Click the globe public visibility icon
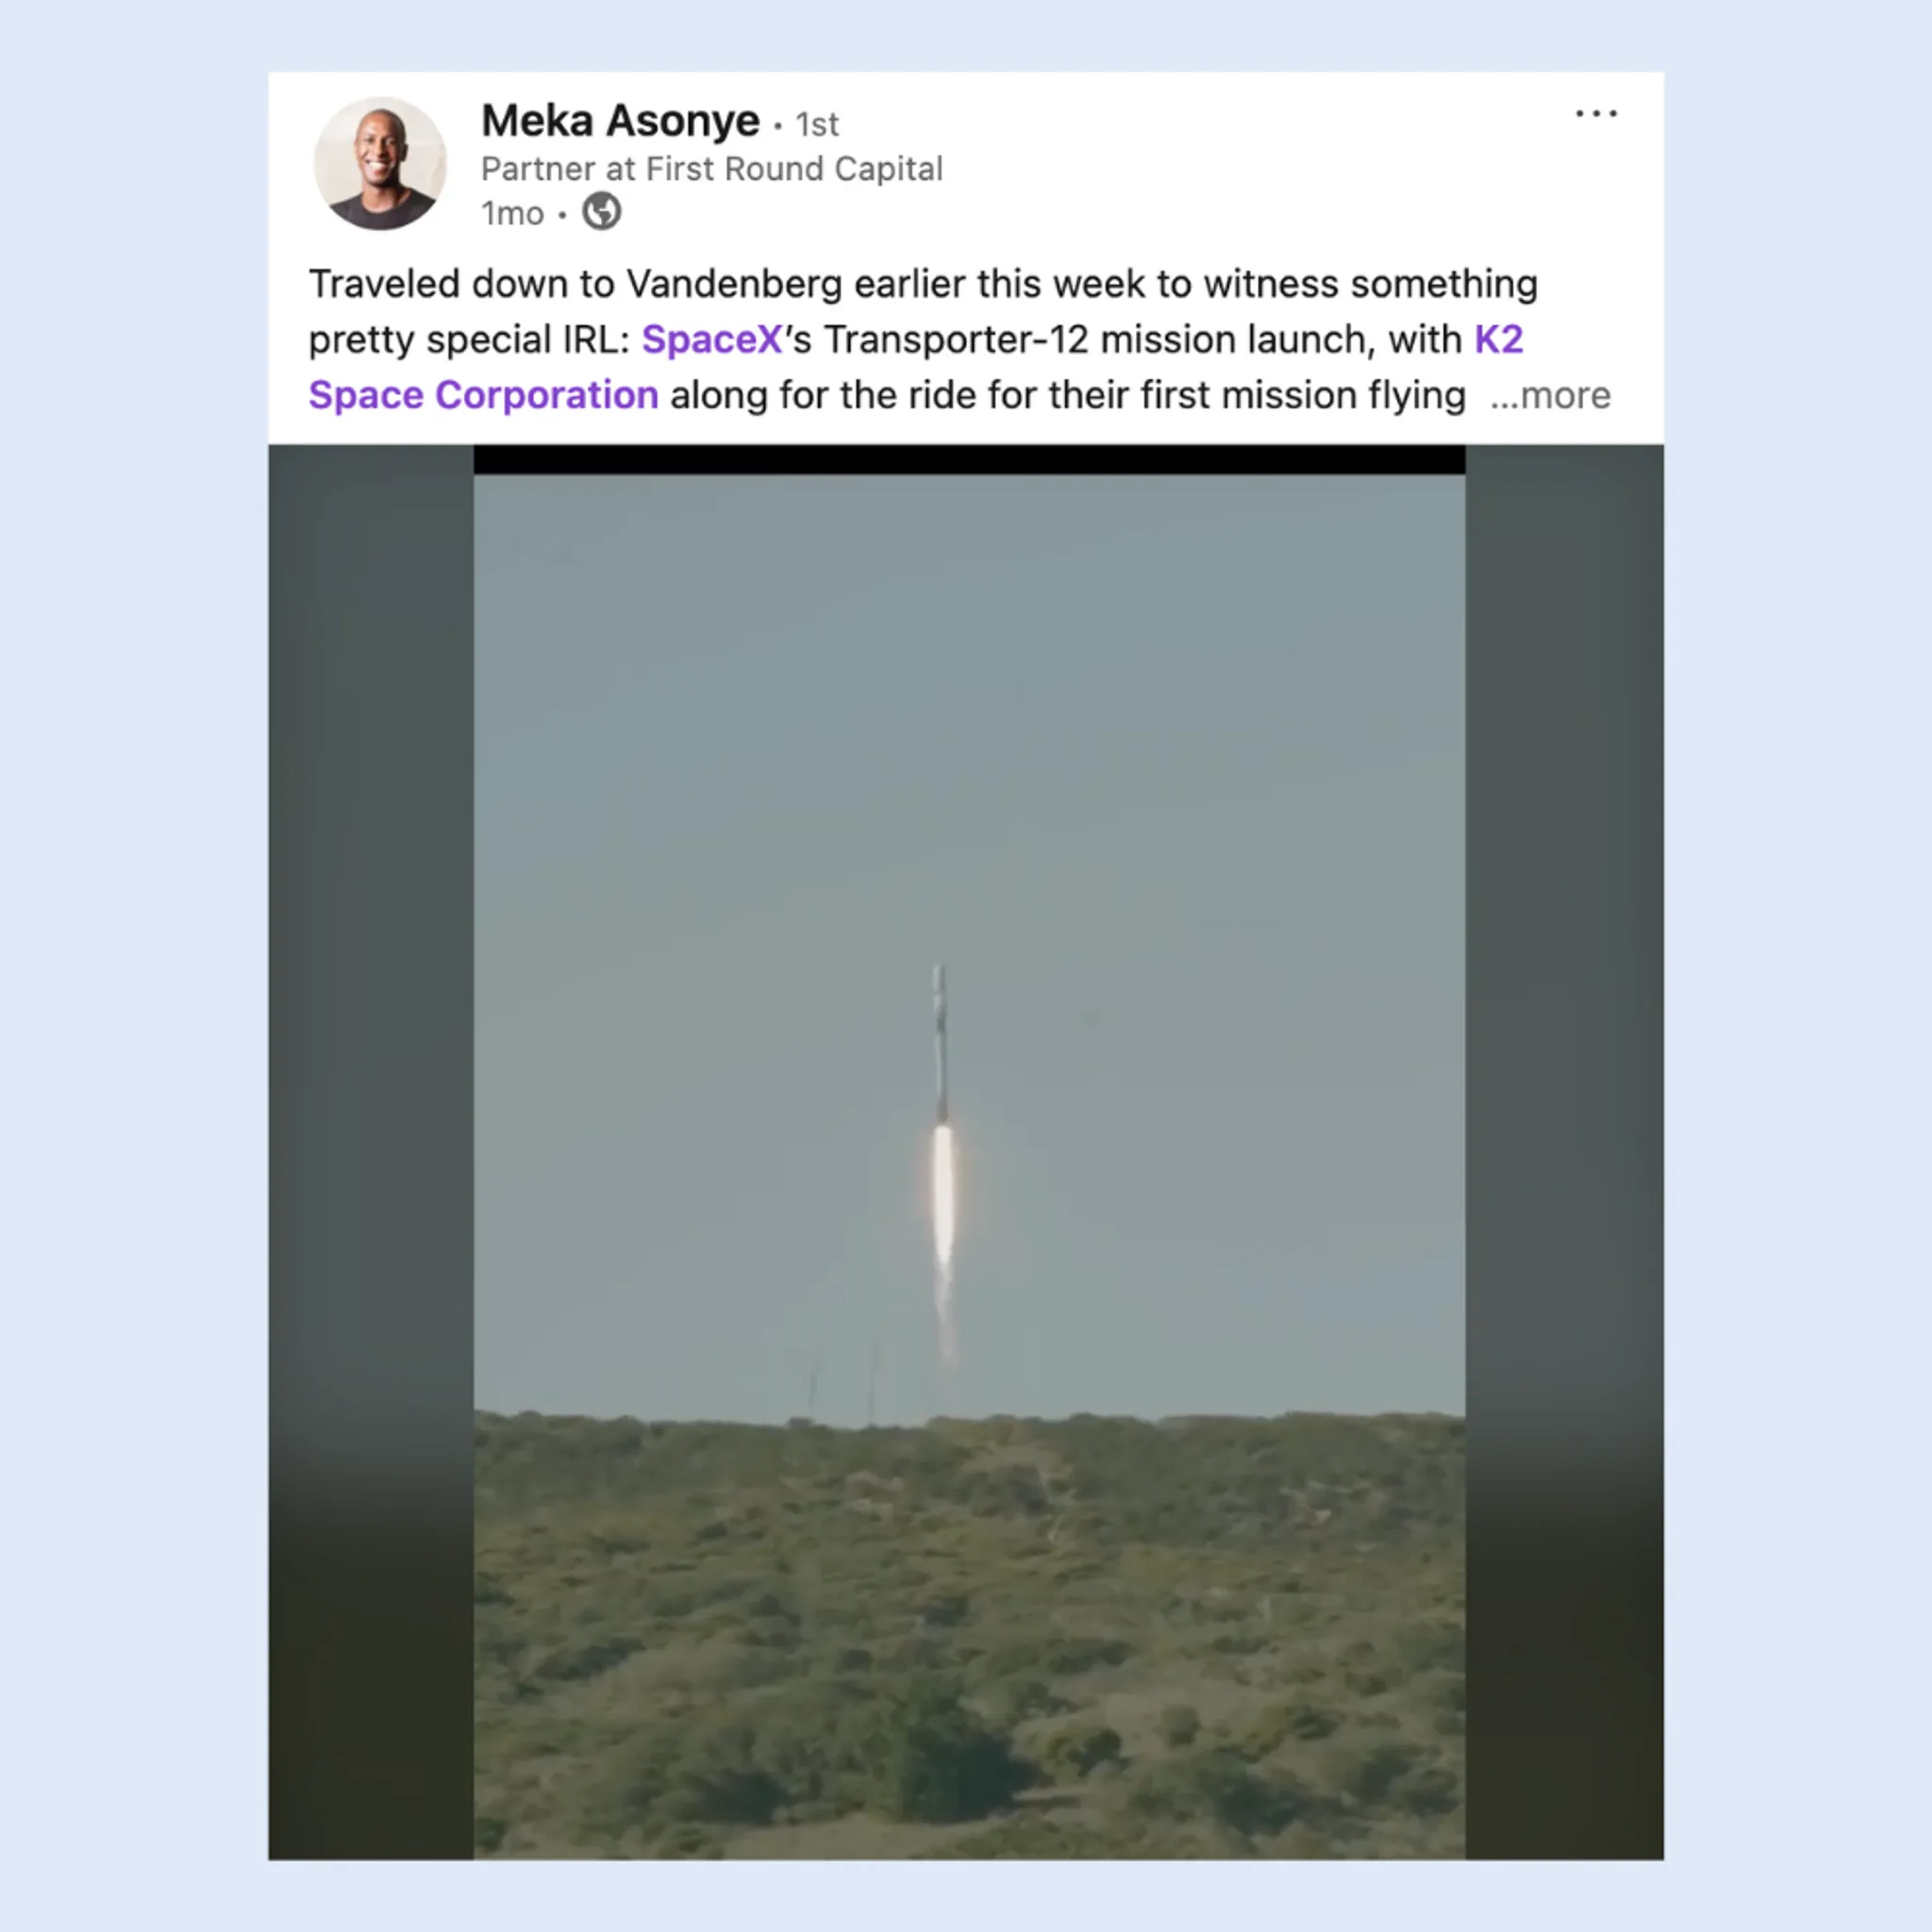Image resolution: width=1932 pixels, height=1932 pixels. [602, 212]
